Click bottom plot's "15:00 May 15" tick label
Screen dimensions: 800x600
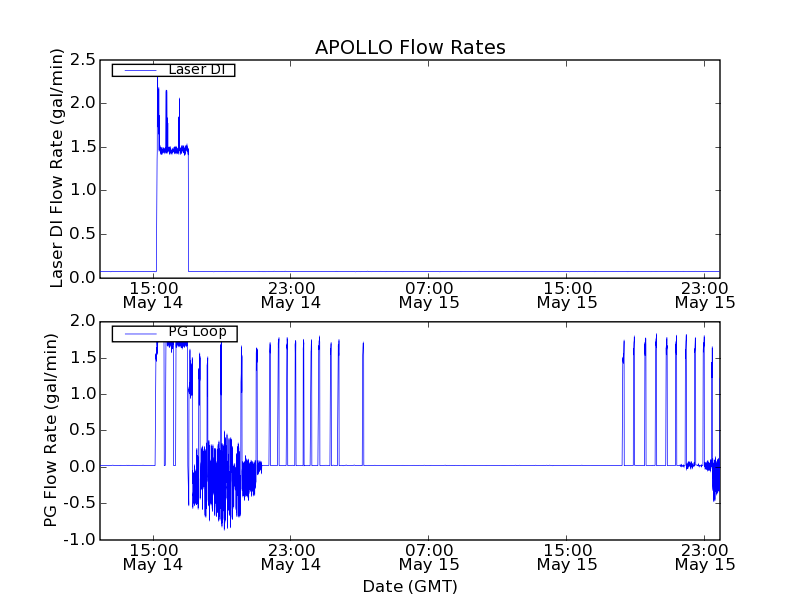point(567,556)
